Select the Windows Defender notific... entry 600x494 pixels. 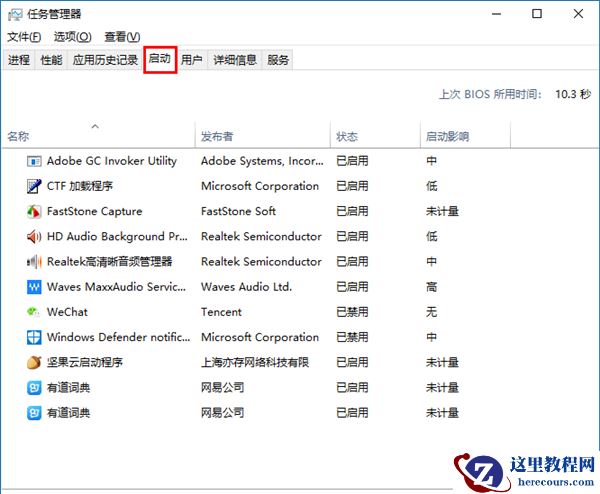click(x=118, y=337)
